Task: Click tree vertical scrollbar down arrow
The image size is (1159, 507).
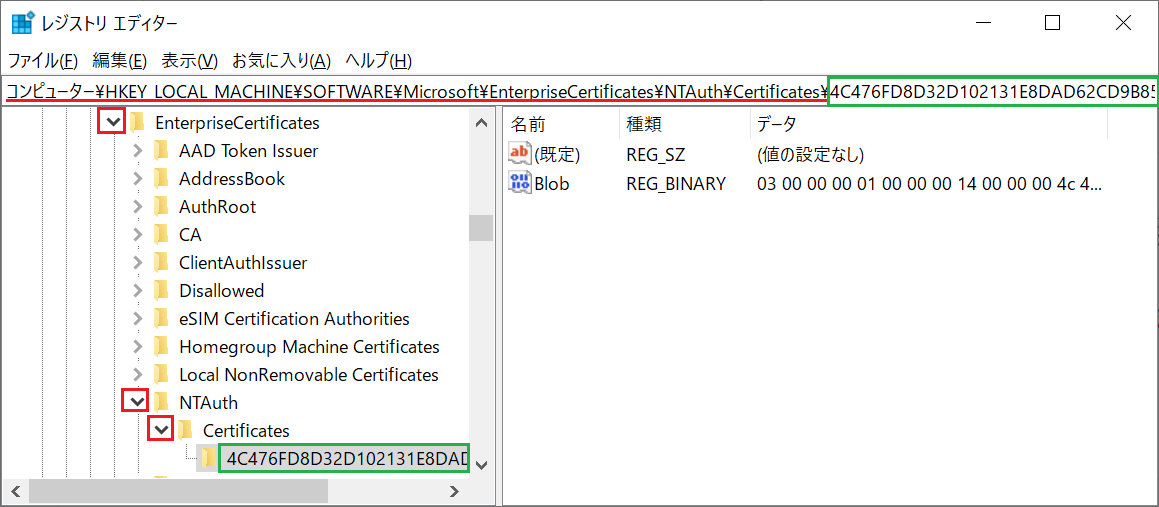Action: pyautogui.click(x=481, y=465)
